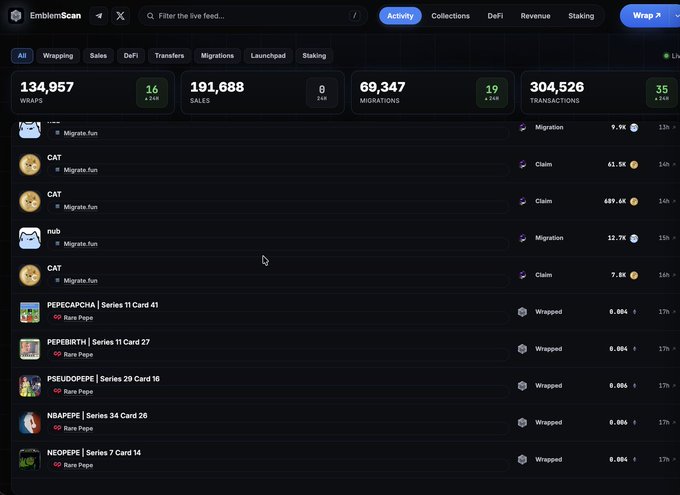Screen dimensions: 680x495
Task: Open the PEPECAPCHA card thumbnail
Action: pos(30,312)
